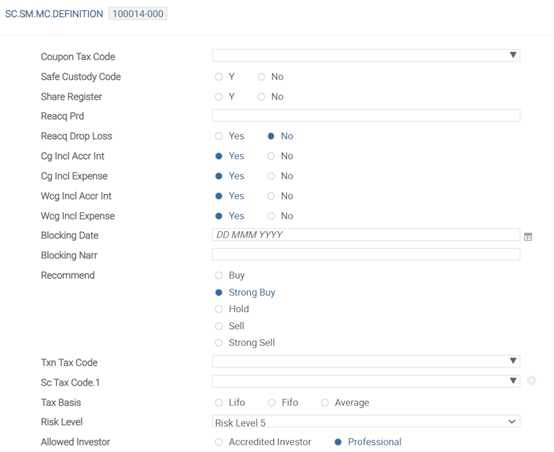Select Strong Sell under Recommend
The height and width of the screenshot is (452, 554).
[x=219, y=342]
